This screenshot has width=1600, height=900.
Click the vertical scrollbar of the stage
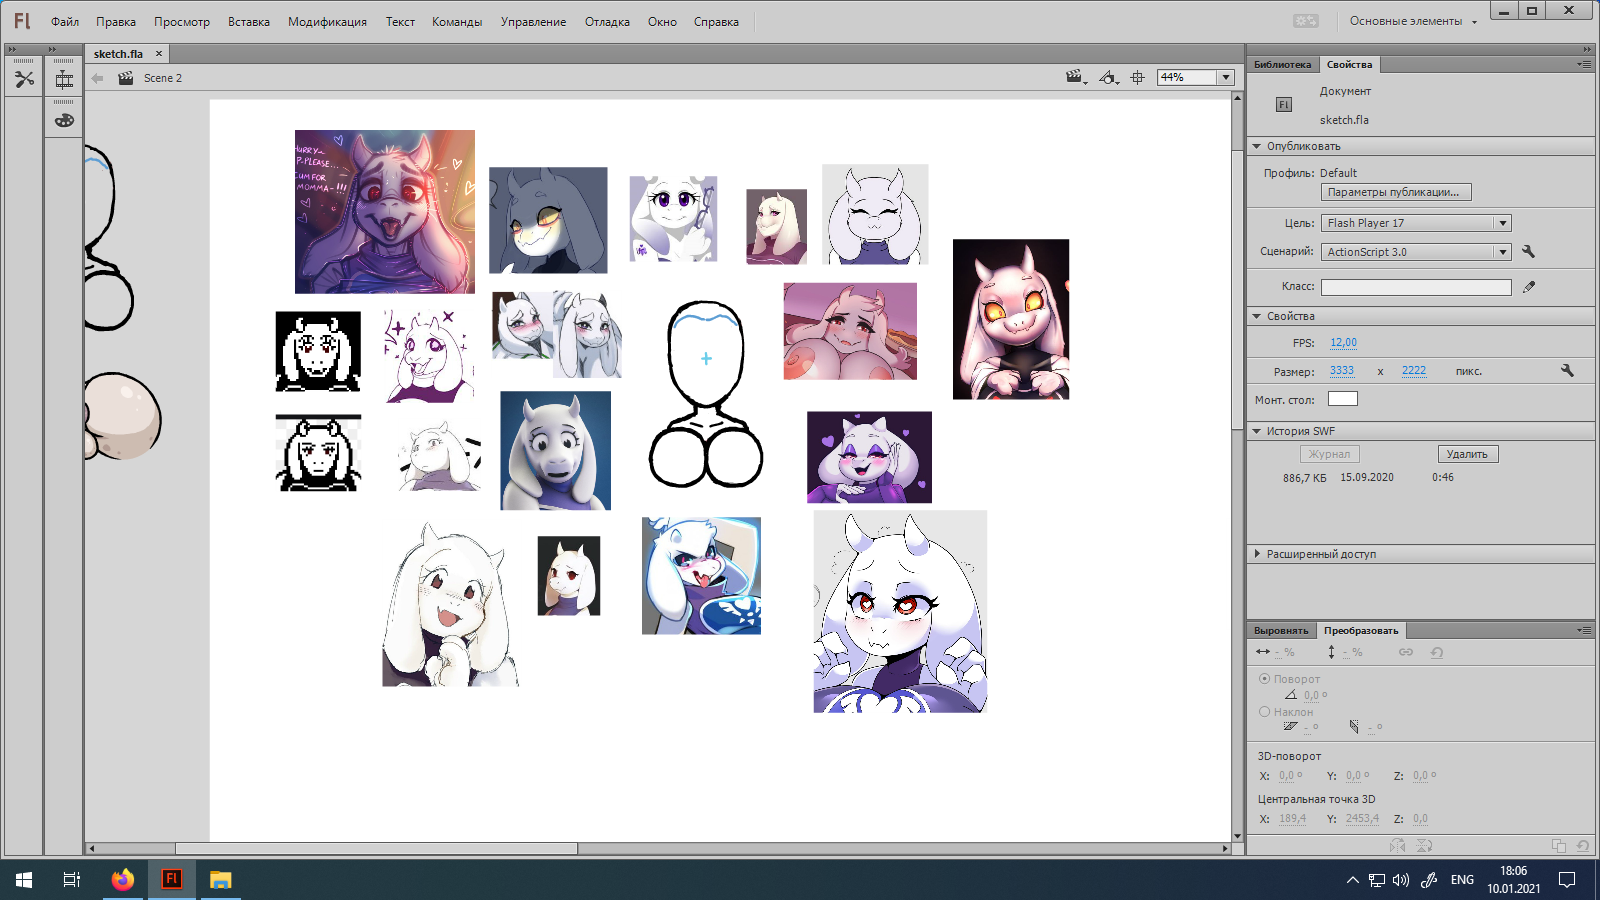1238,290
